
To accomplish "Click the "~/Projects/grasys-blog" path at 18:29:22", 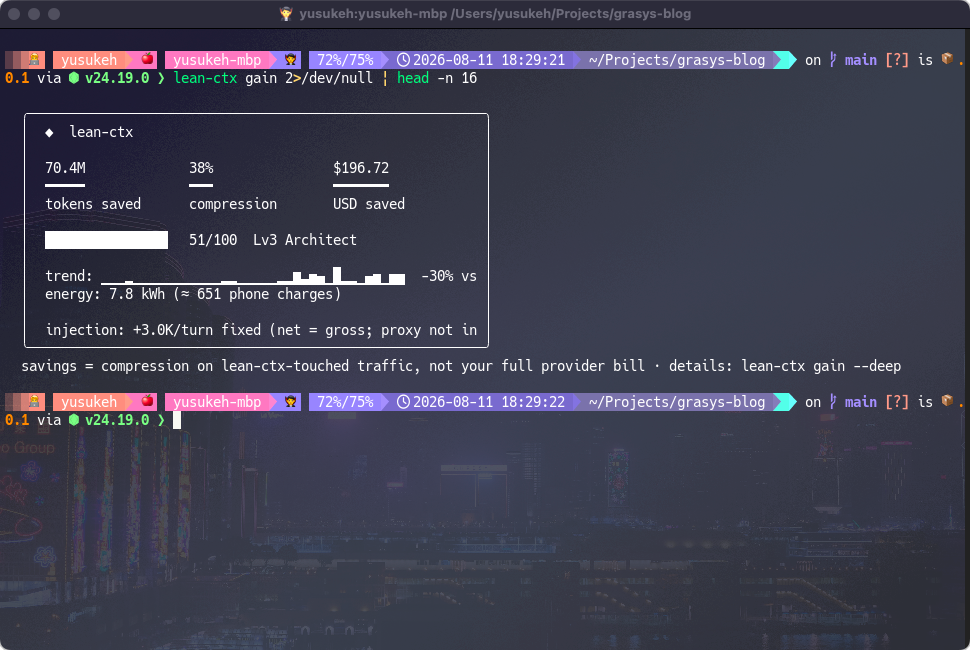I will point(677,402).
